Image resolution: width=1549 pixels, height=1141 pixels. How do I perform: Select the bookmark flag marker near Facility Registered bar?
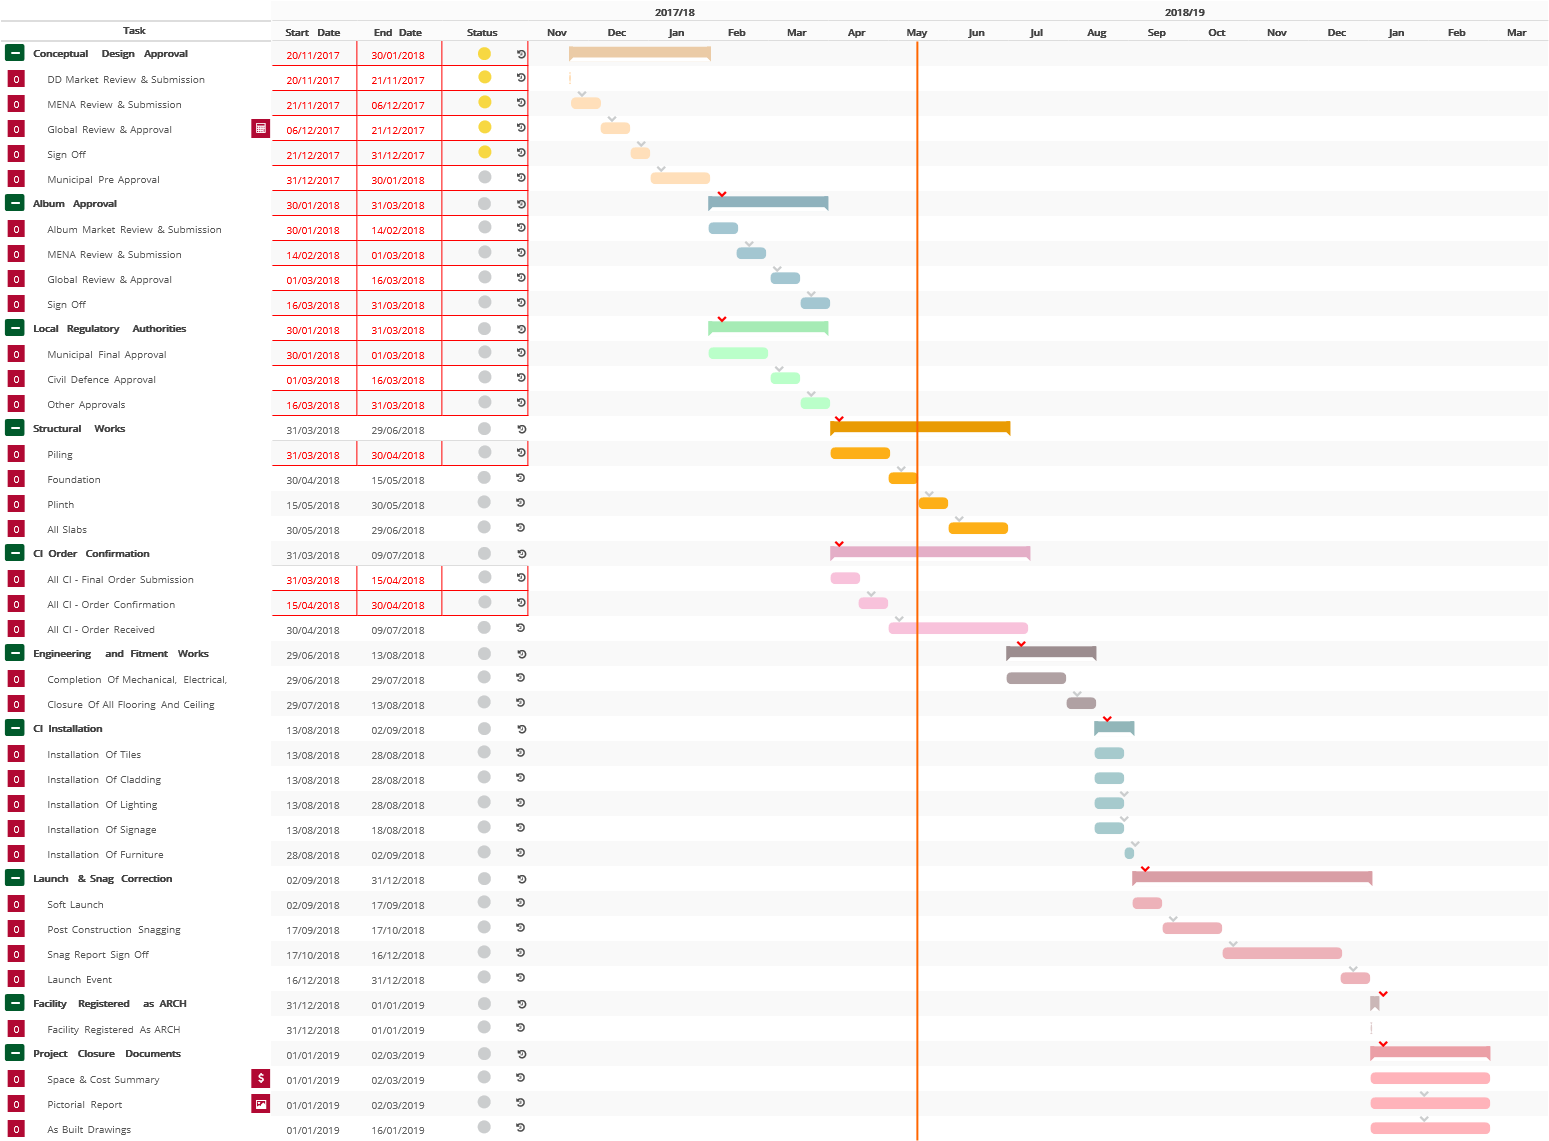tap(1372, 1002)
